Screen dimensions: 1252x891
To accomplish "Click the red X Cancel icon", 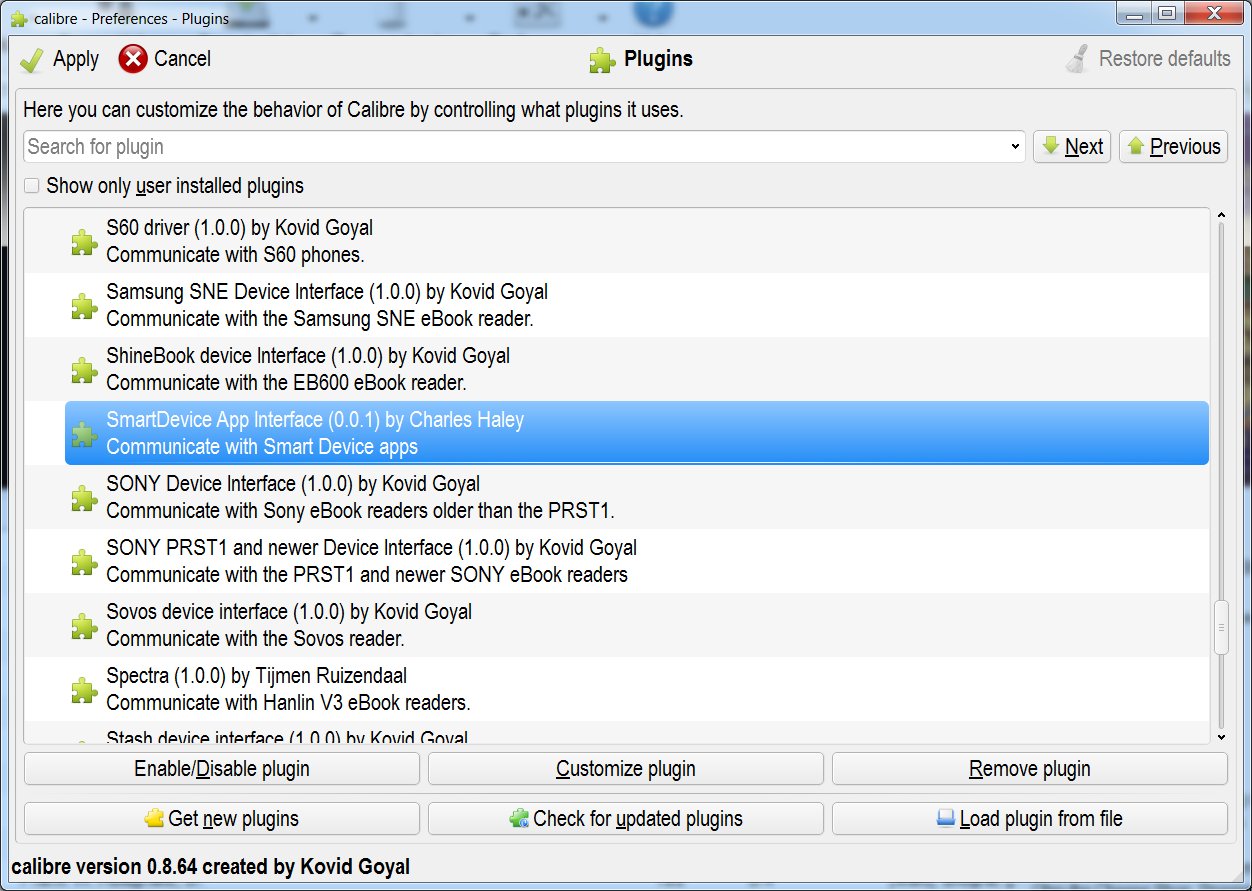I will point(132,59).
